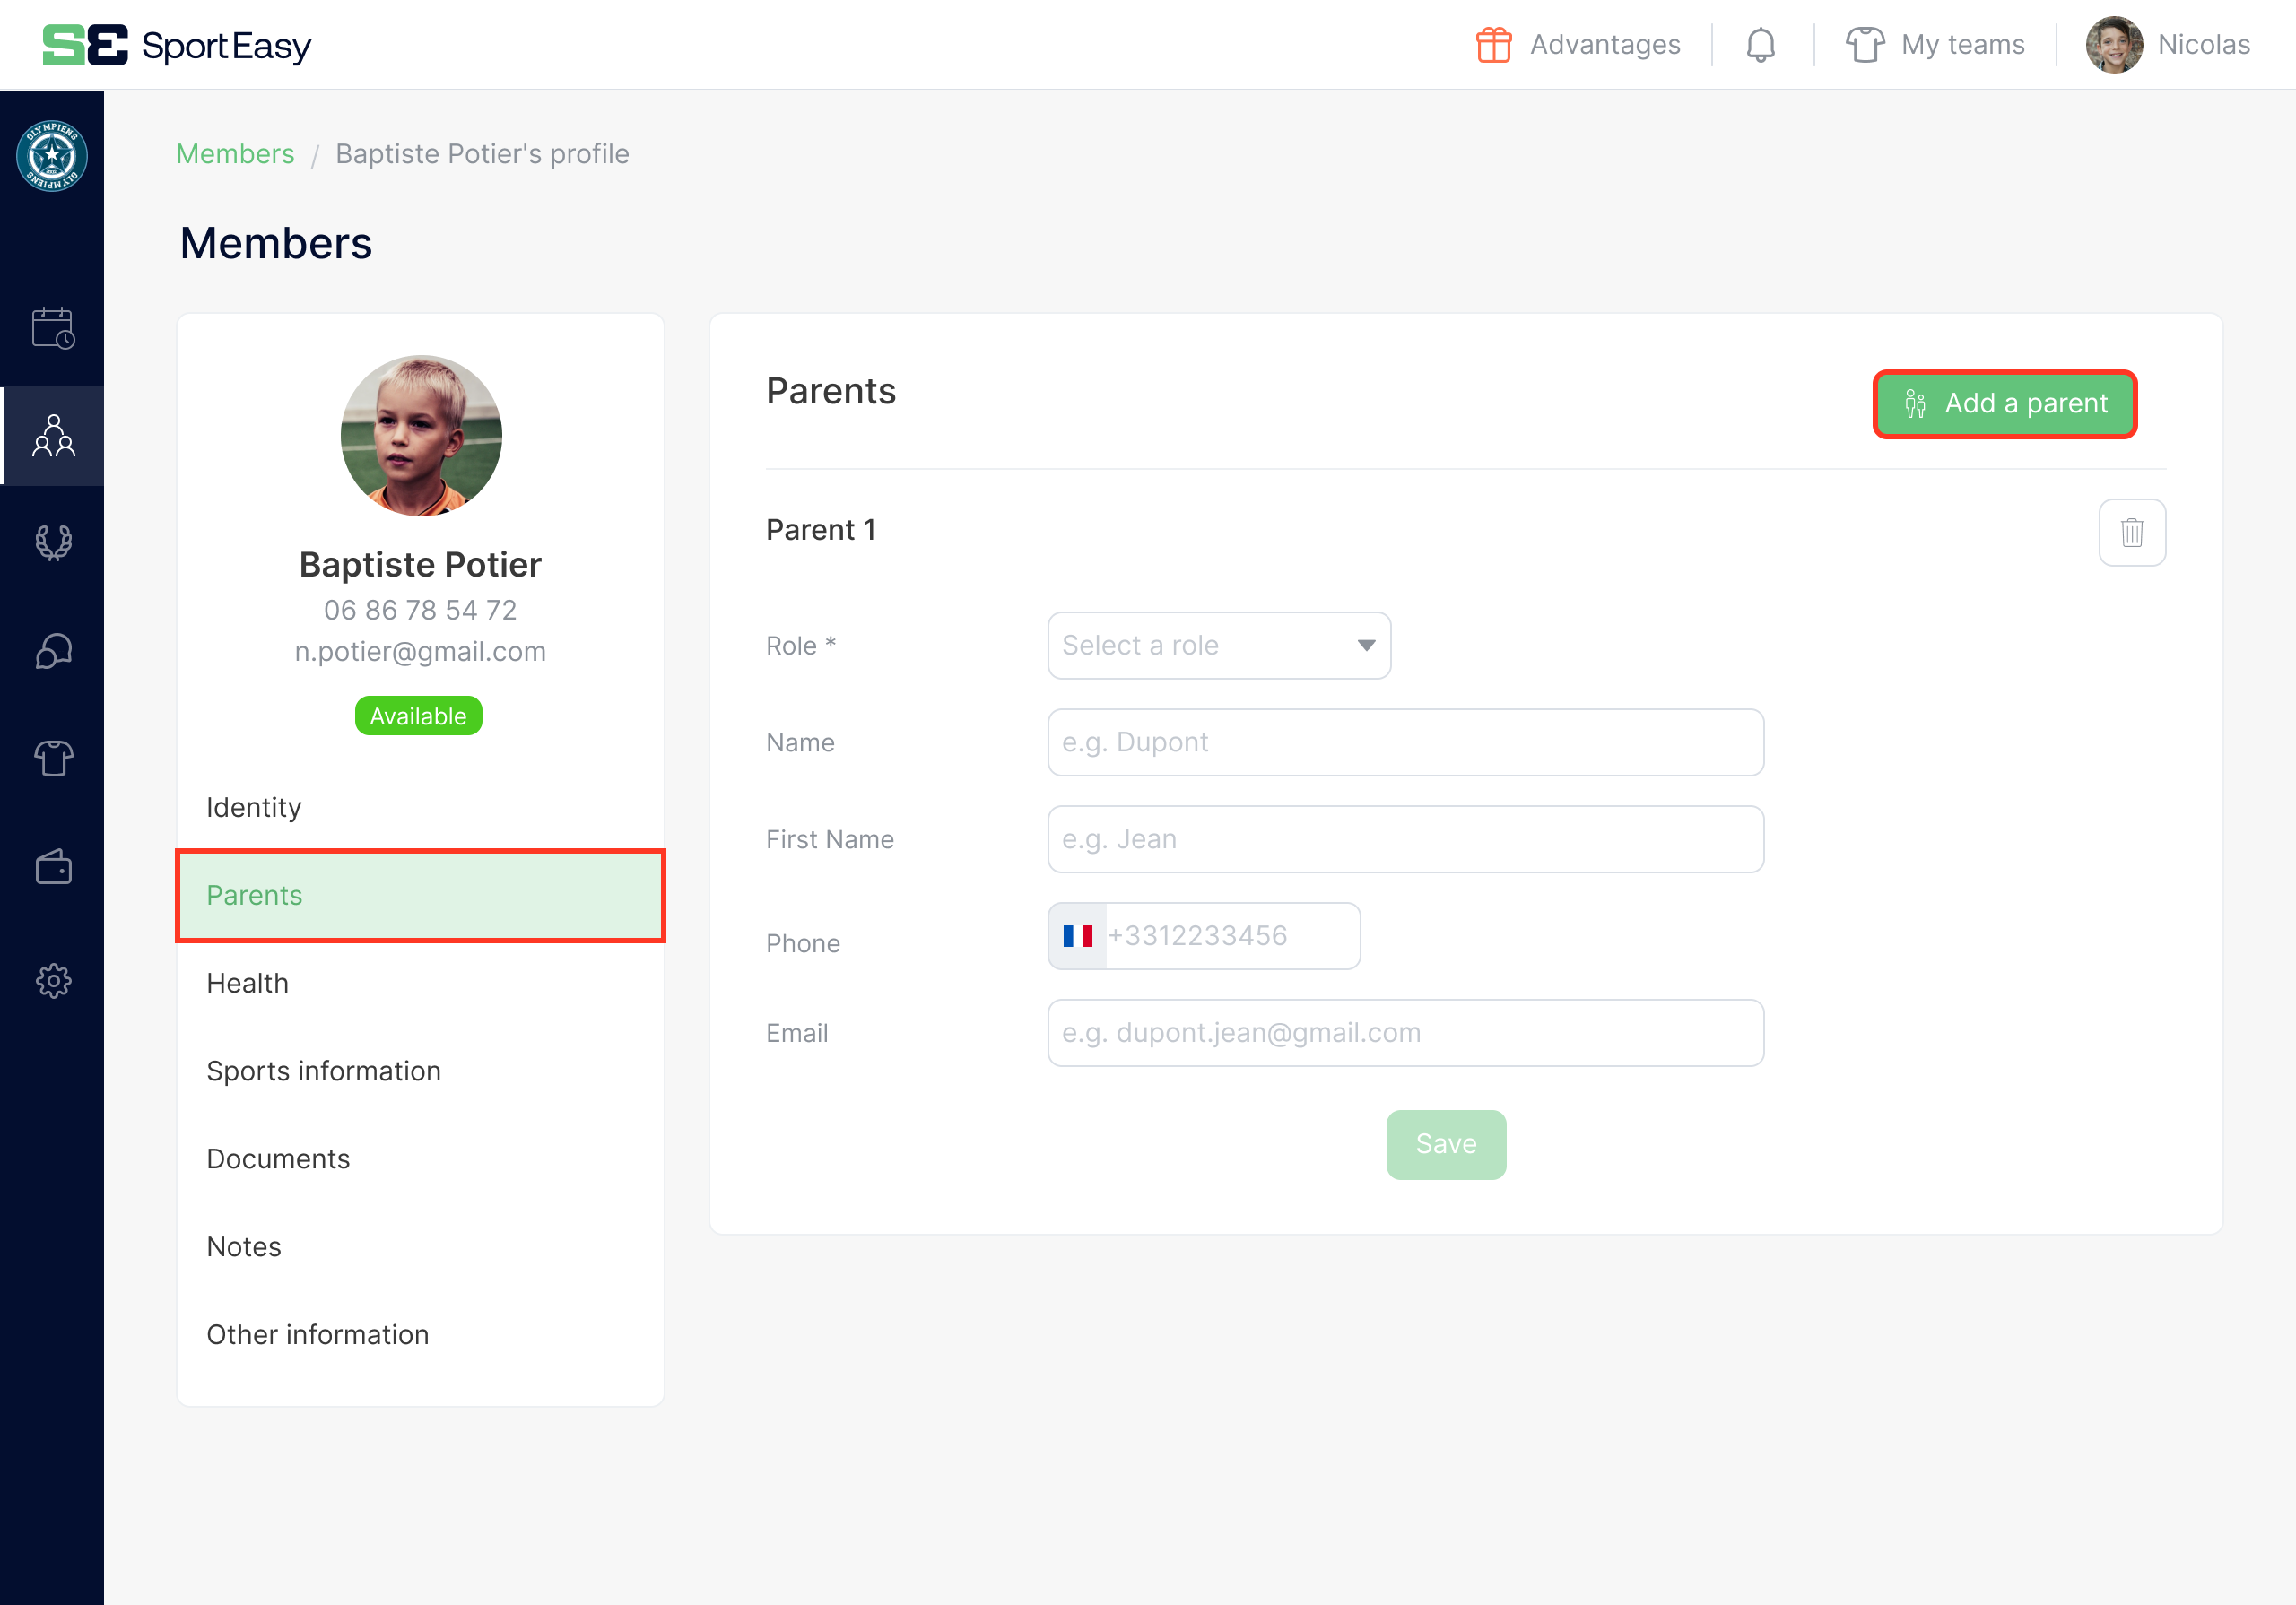This screenshot has height=1605, width=2296.
Task: Open the settings gear icon
Action: click(x=52, y=980)
